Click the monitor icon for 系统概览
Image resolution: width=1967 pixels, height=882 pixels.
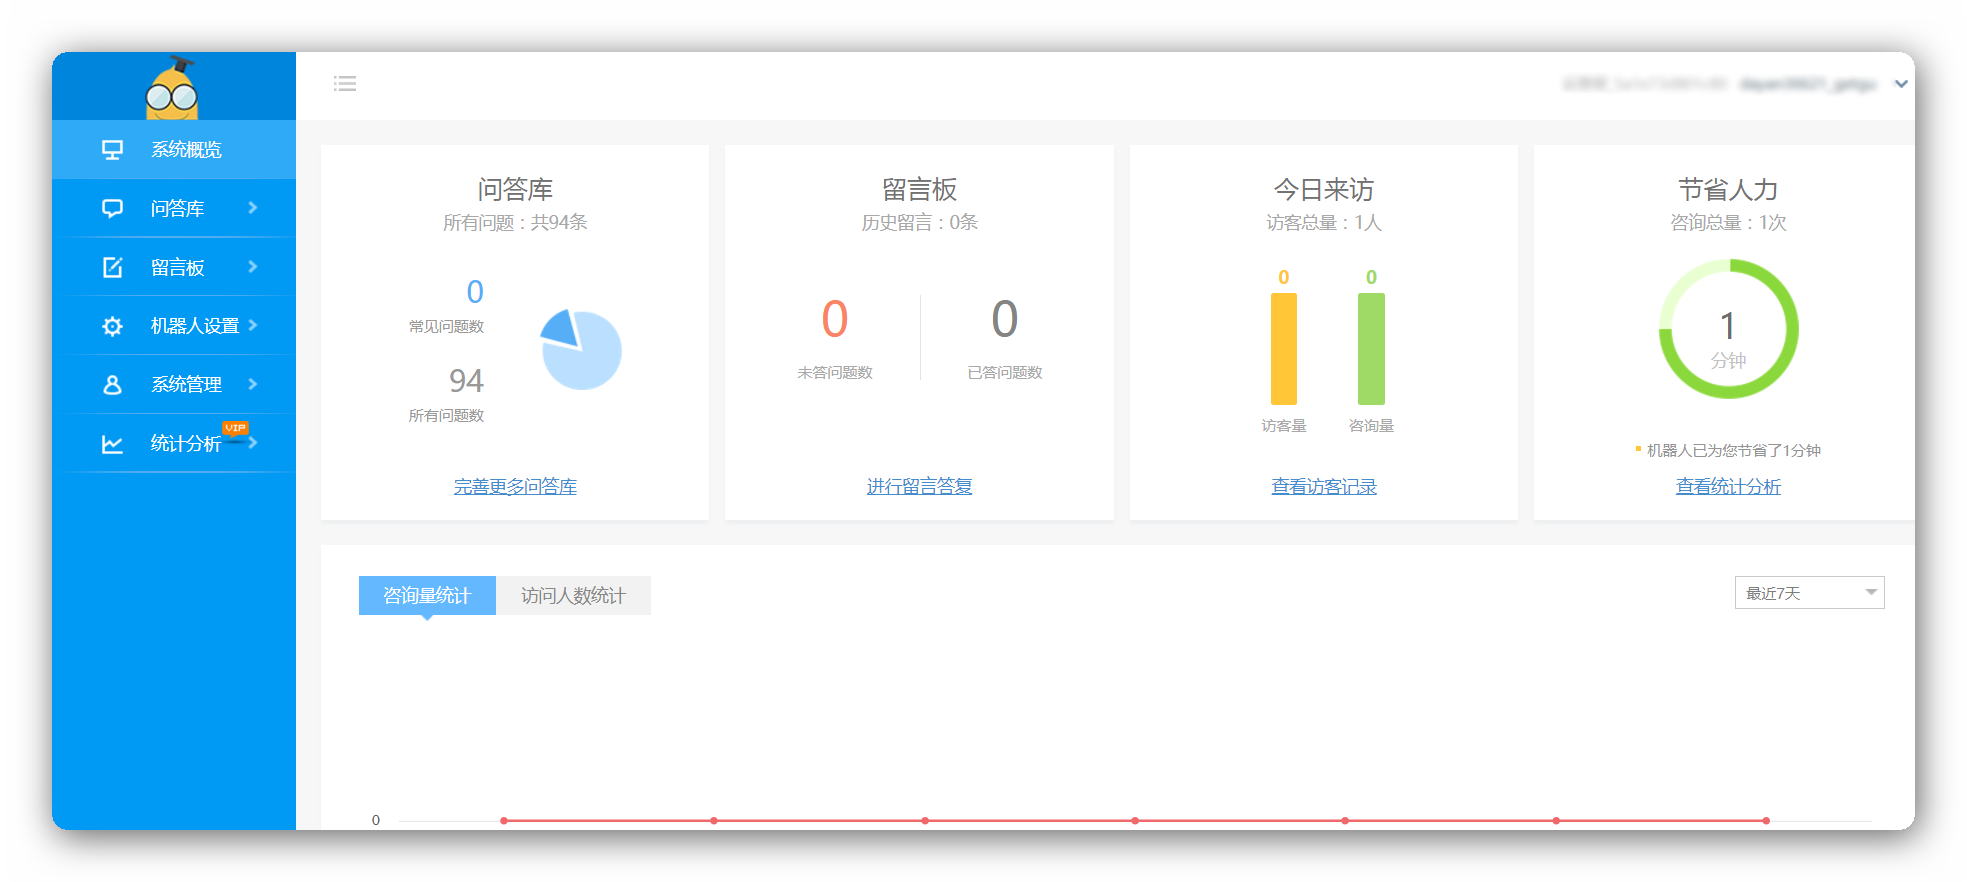pyautogui.click(x=112, y=150)
